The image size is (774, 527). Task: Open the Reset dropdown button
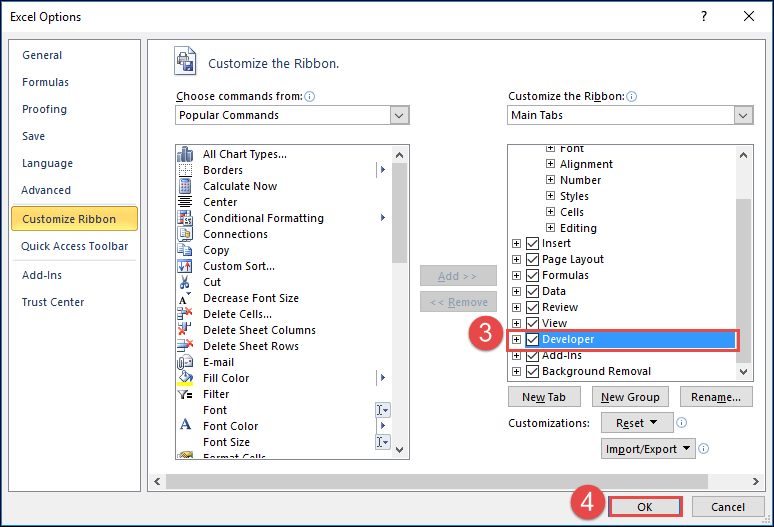637,423
